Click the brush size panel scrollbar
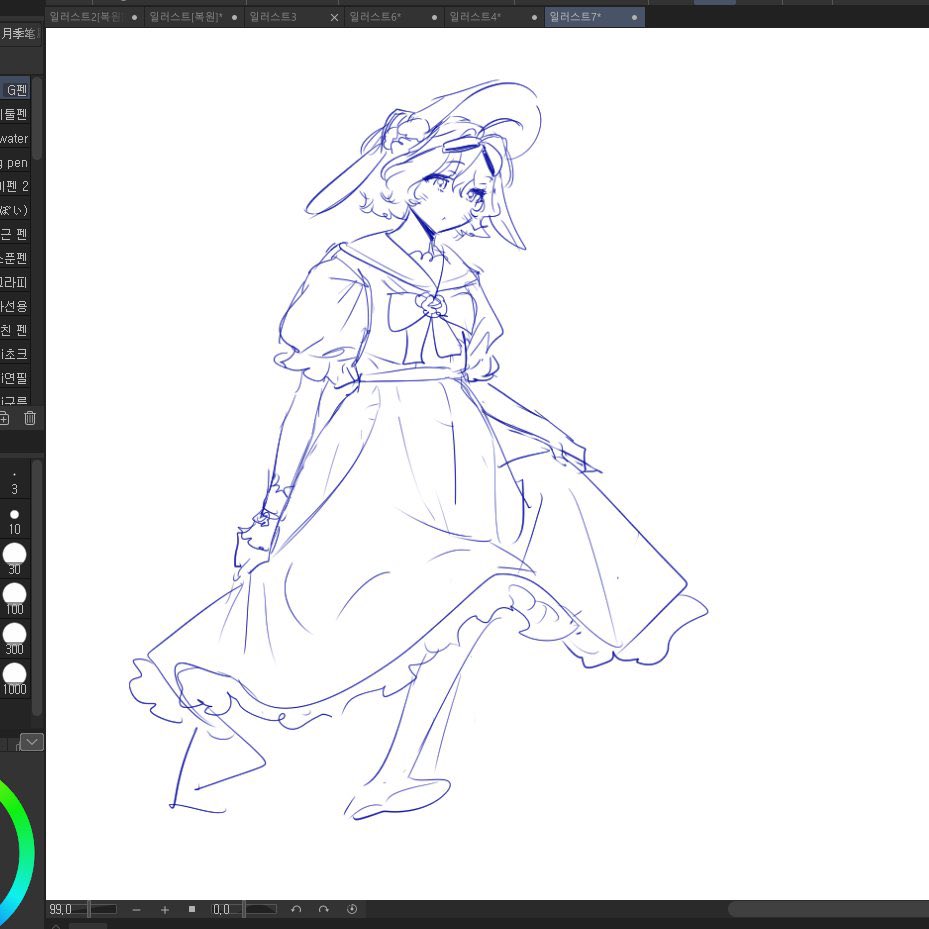The image size is (929, 929). click(x=37, y=587)
